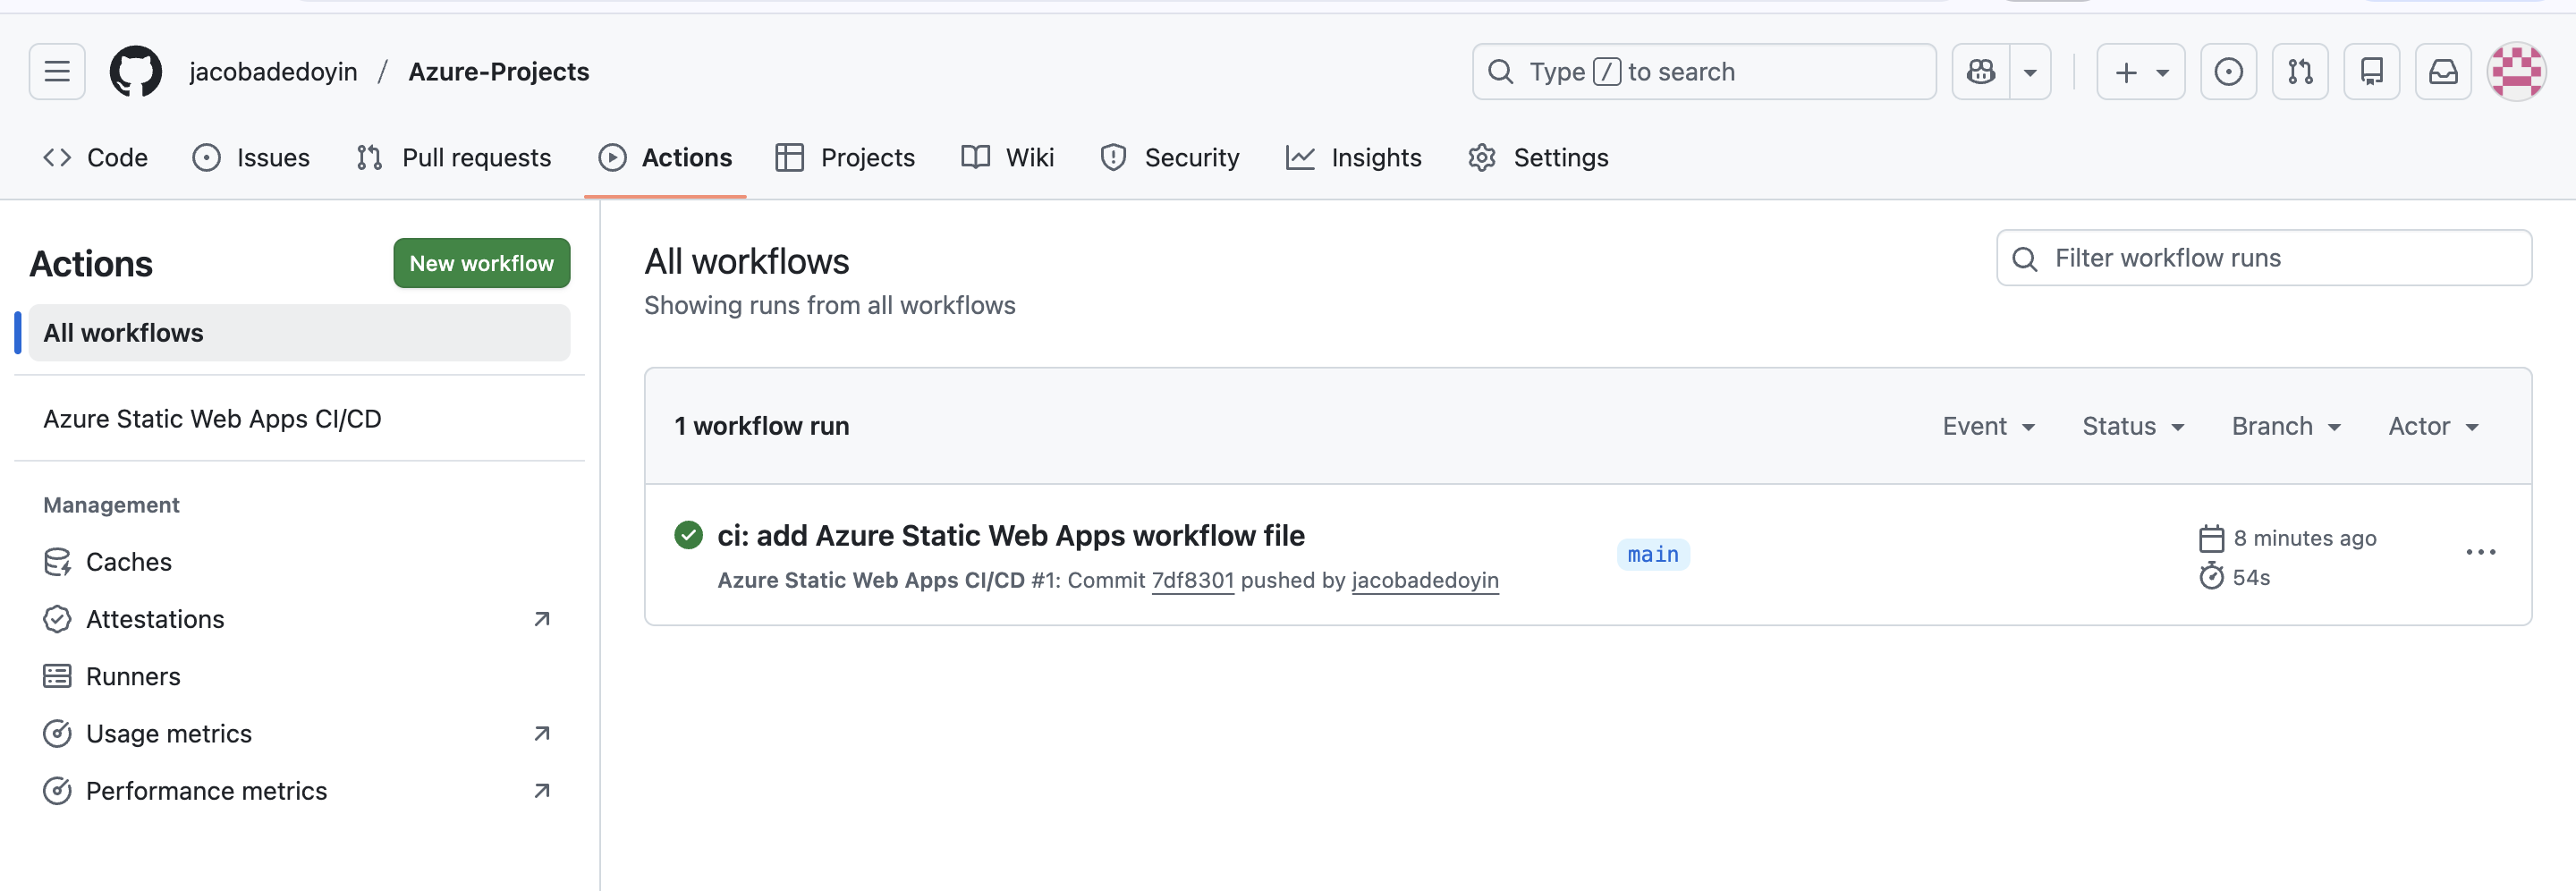Open the user avatar menu
The height and width of the screenshot is (891, 2576).
(x=2516, y=72)
